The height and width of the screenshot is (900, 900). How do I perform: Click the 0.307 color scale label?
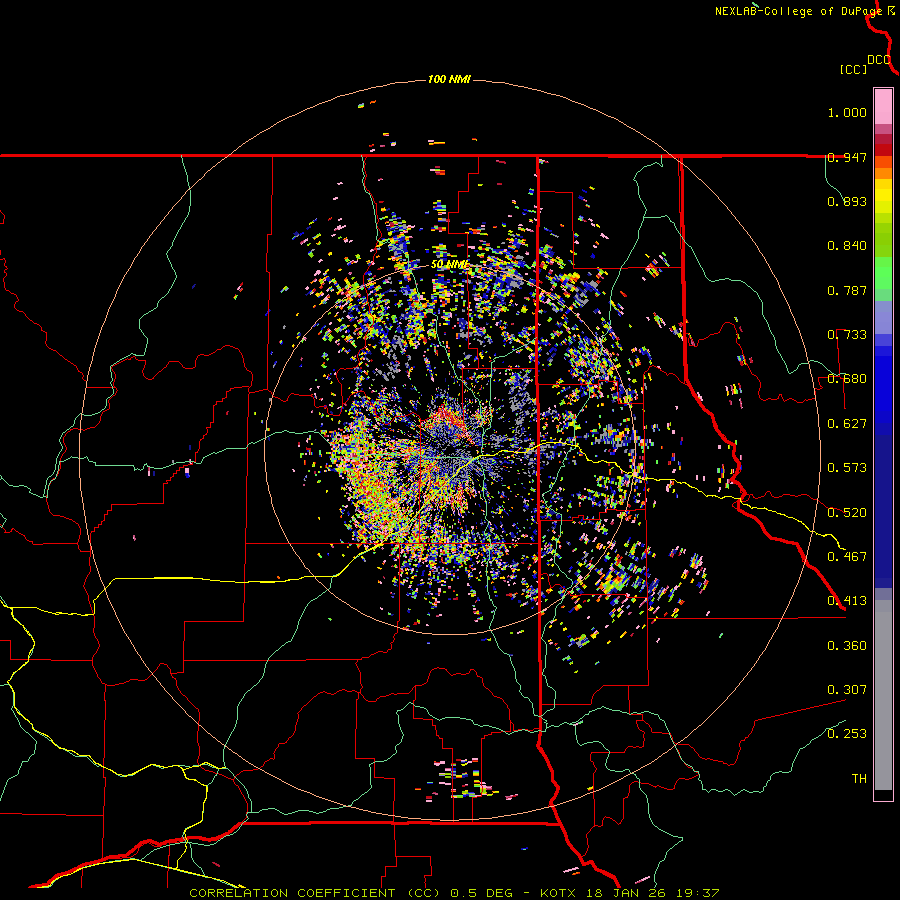click(847, 690)
